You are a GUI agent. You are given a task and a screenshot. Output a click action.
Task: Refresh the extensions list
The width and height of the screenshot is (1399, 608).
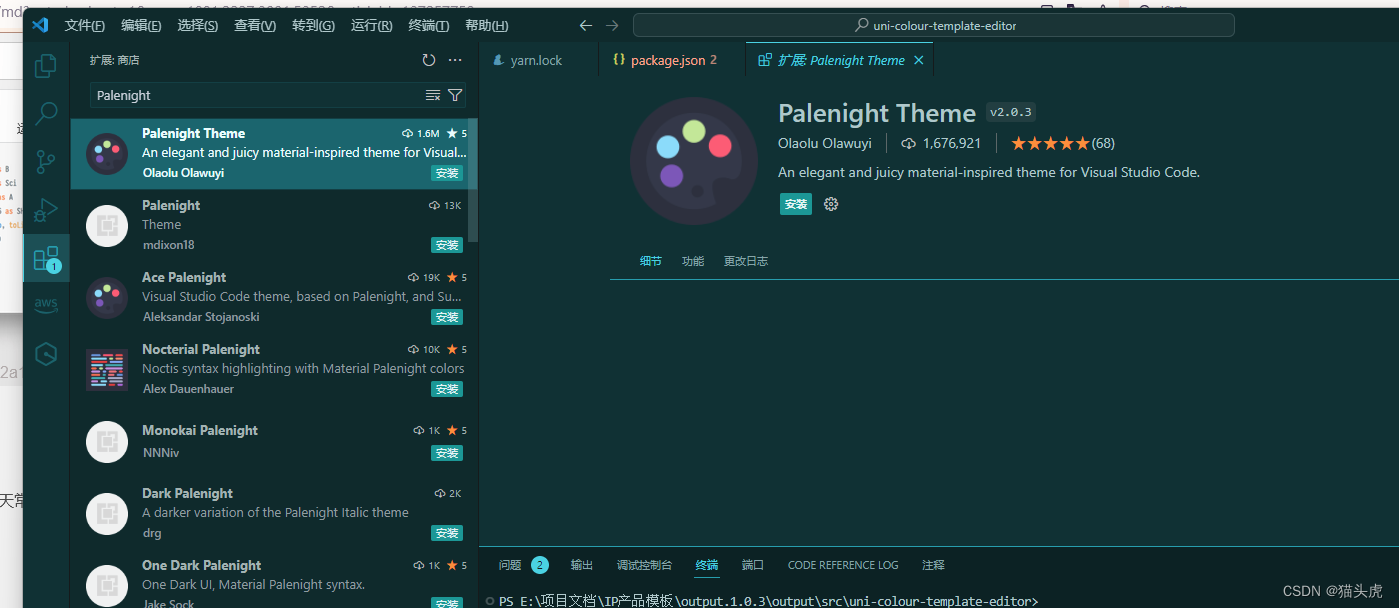[429, 60]
